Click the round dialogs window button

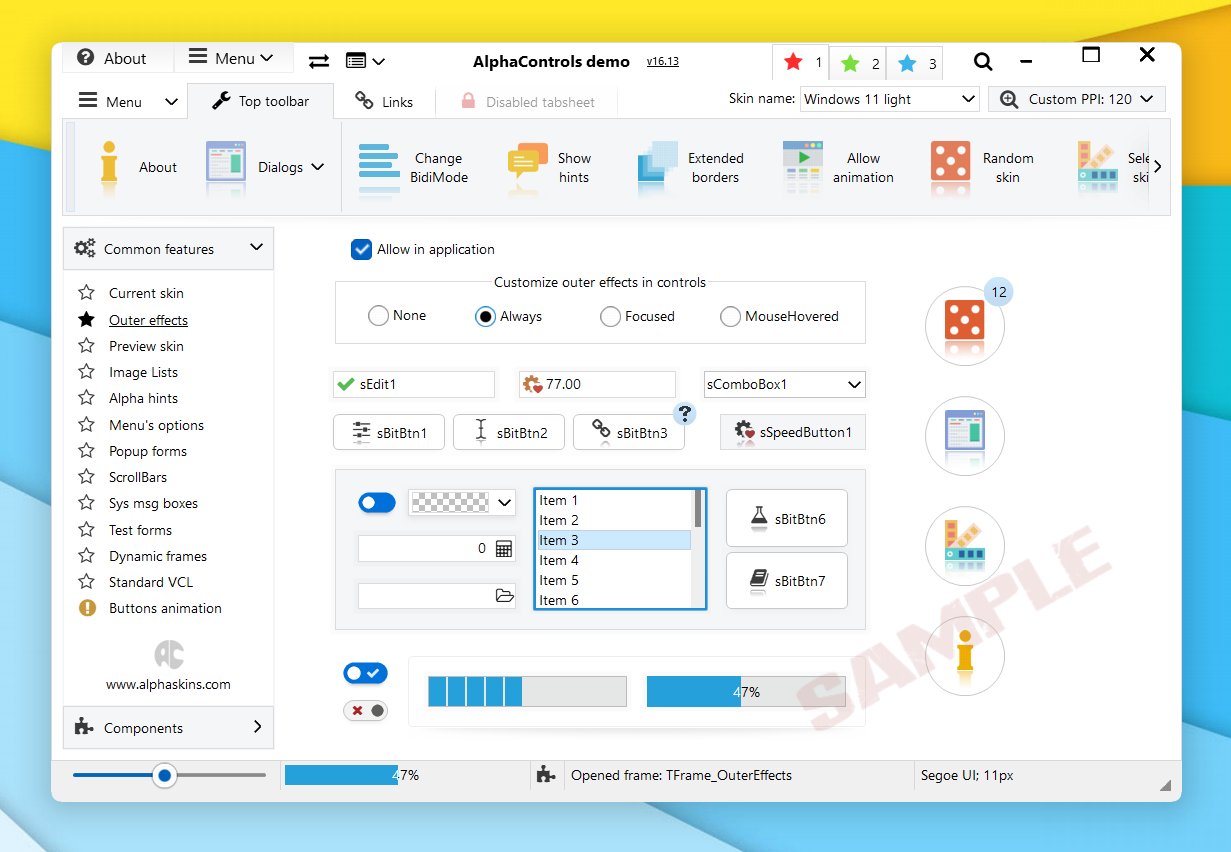point(965,435)
